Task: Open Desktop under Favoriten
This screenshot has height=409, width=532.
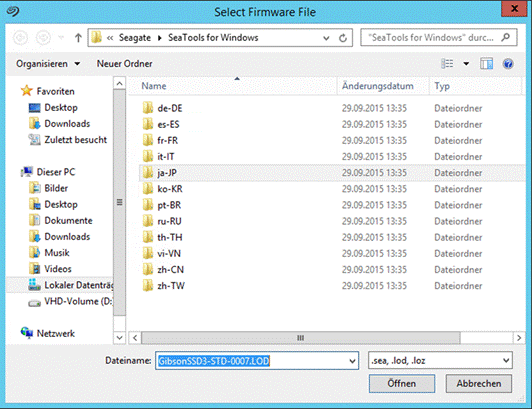Action: click(53, 108)
